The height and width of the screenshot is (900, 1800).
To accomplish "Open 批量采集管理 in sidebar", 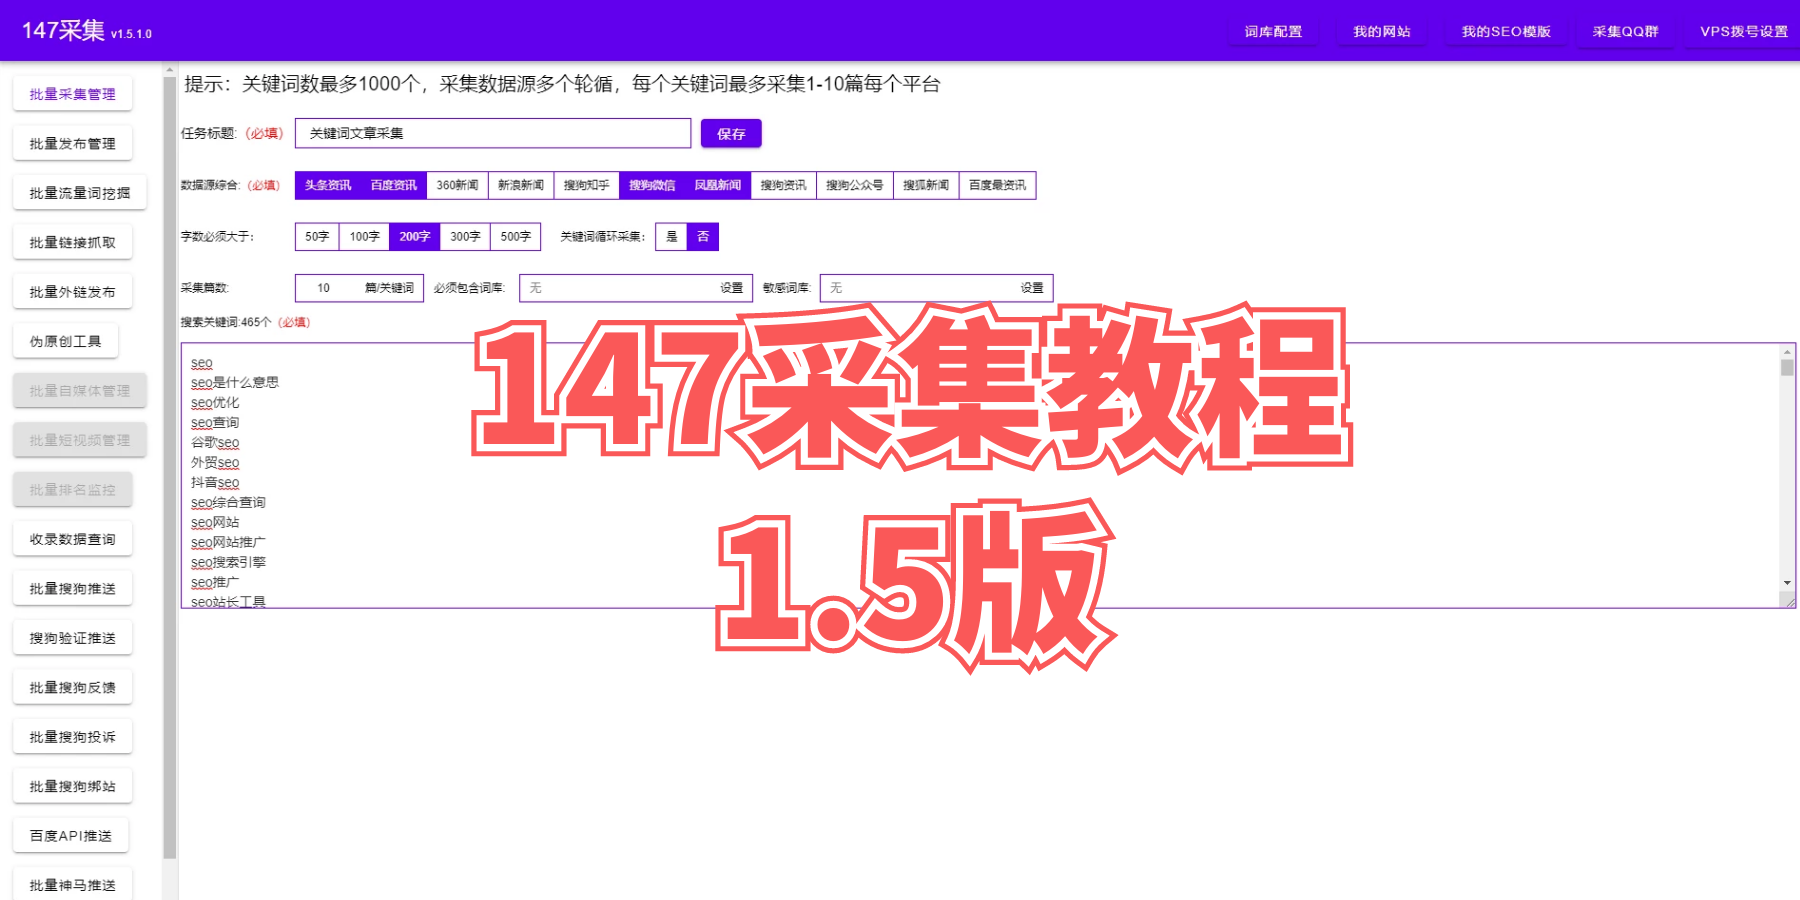I will [73, 94].
